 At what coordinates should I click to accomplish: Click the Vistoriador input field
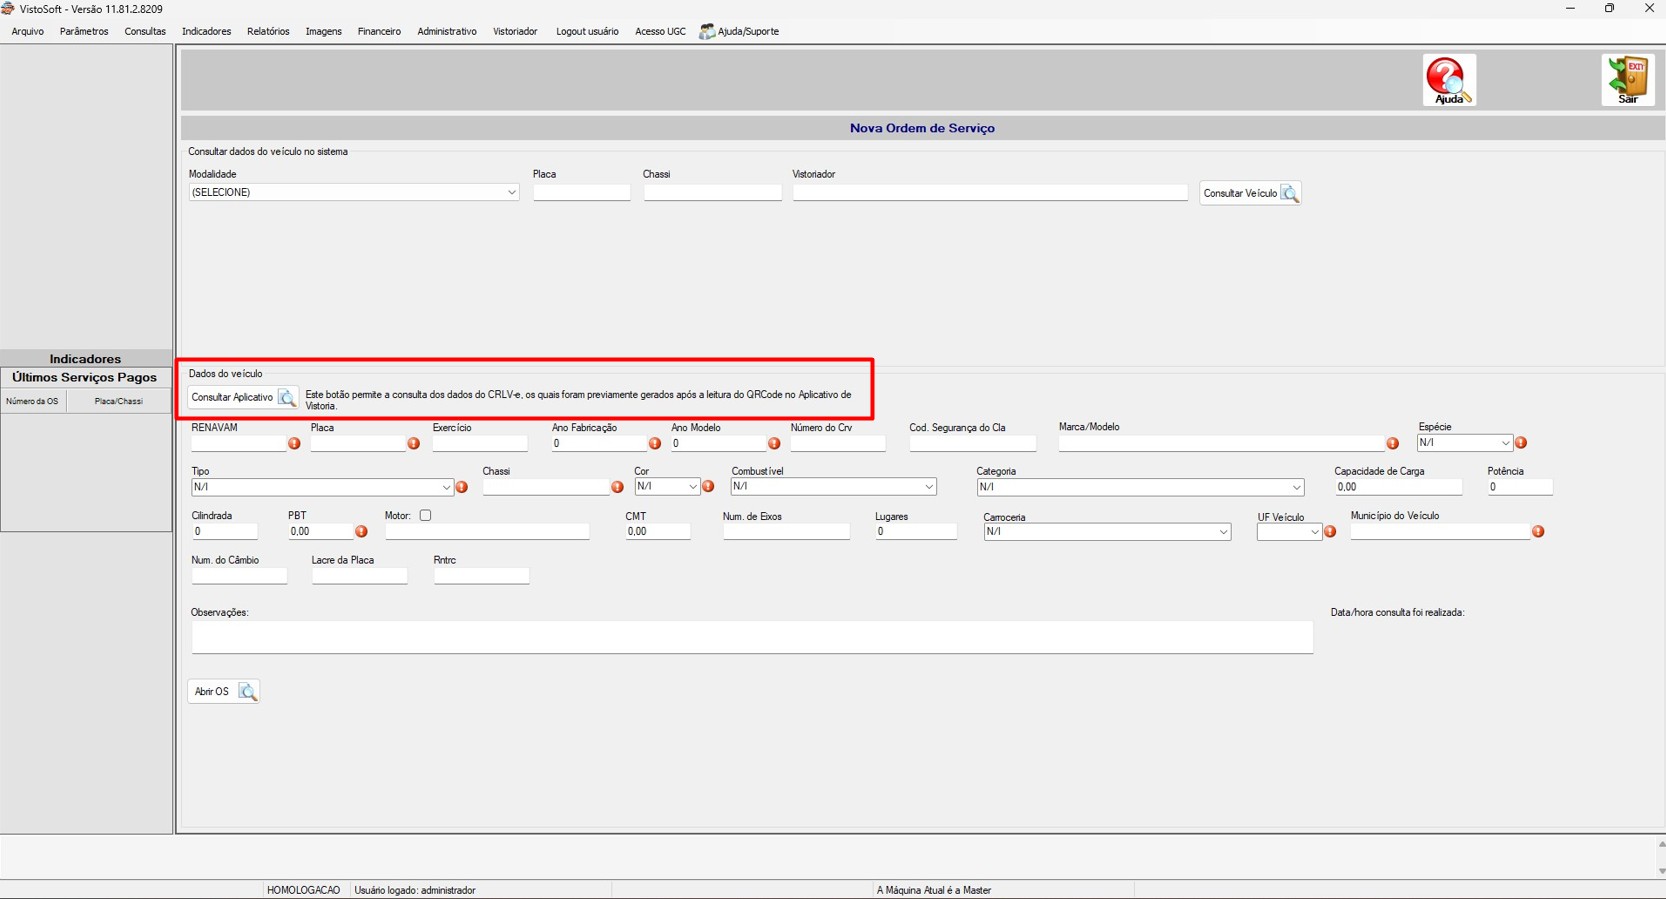click(990, 192)
